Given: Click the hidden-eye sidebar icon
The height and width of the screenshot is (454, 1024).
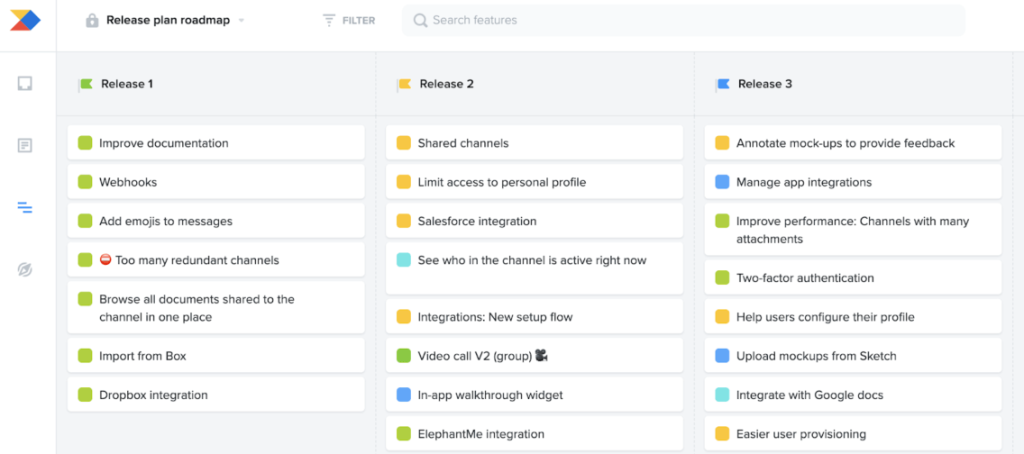Looking at the screenshot, I should [25, 270].
